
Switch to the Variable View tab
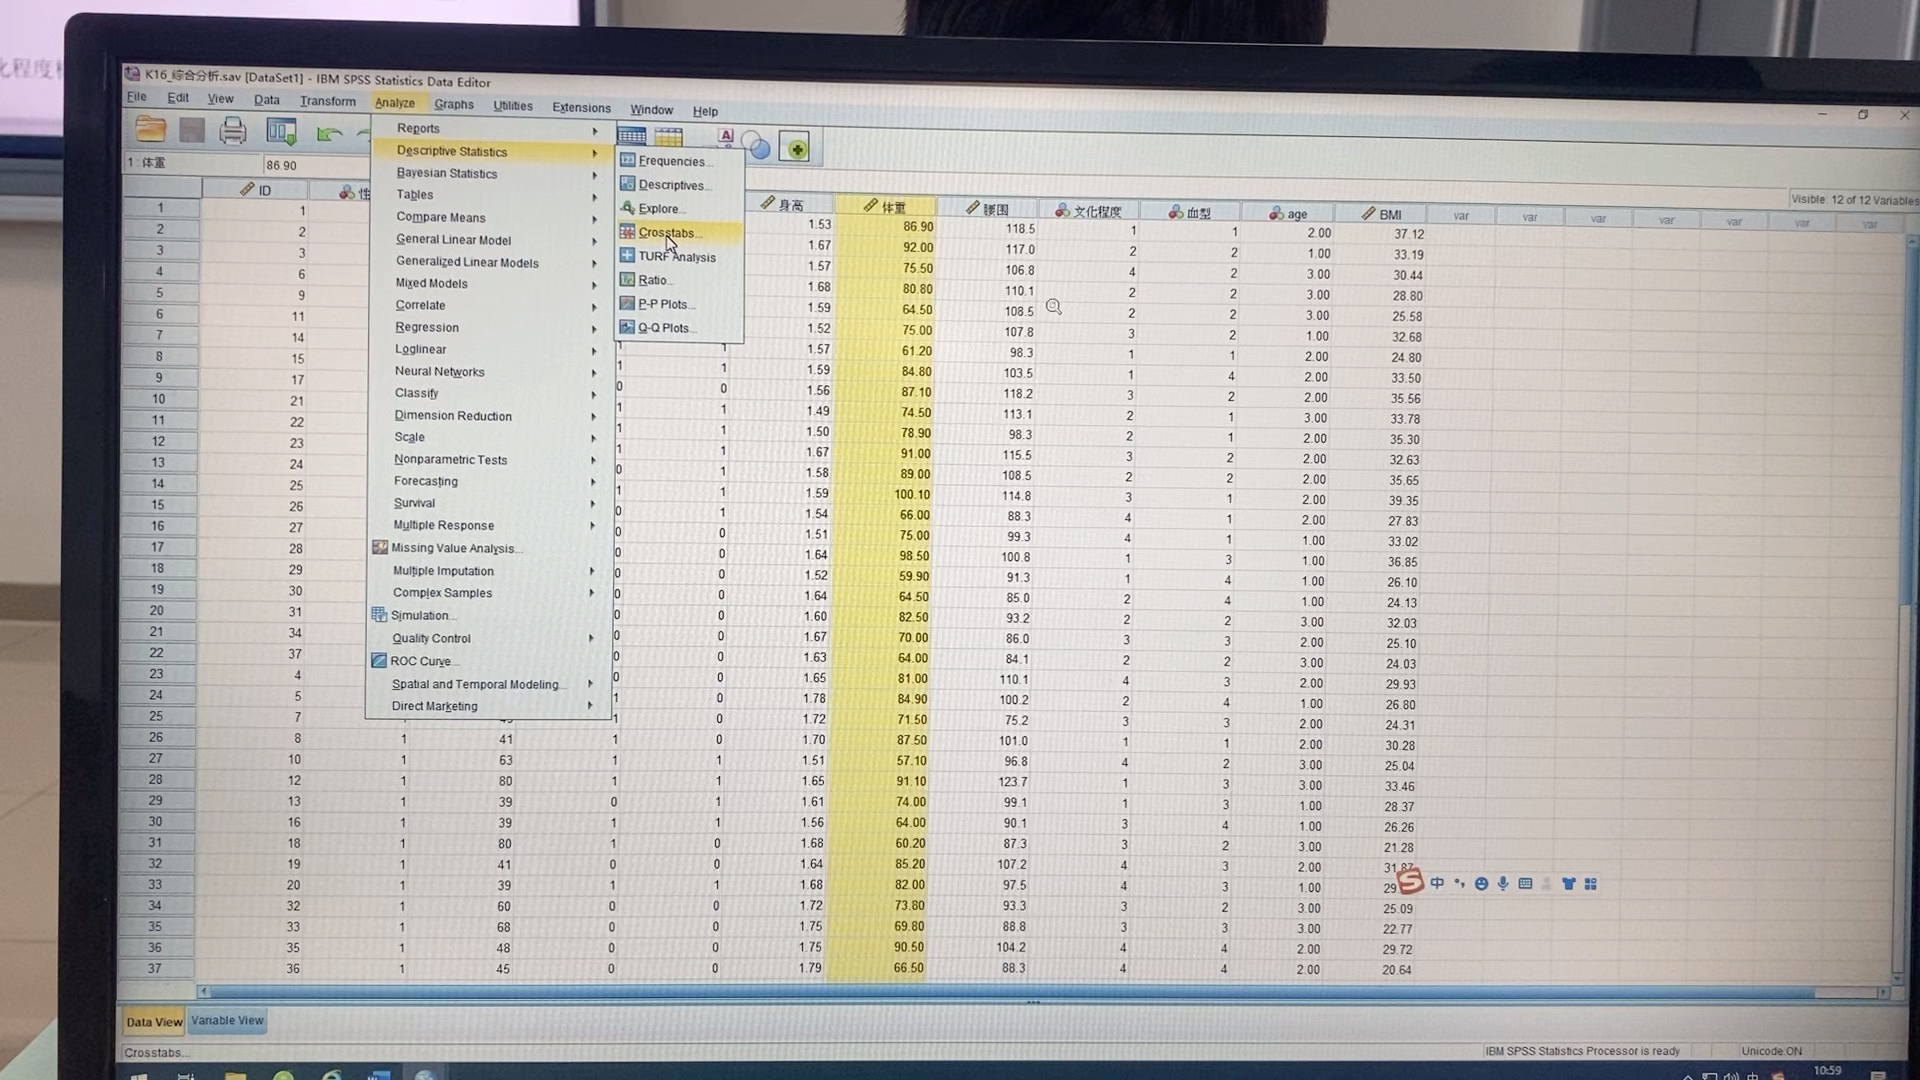(x=227, y=1021)
